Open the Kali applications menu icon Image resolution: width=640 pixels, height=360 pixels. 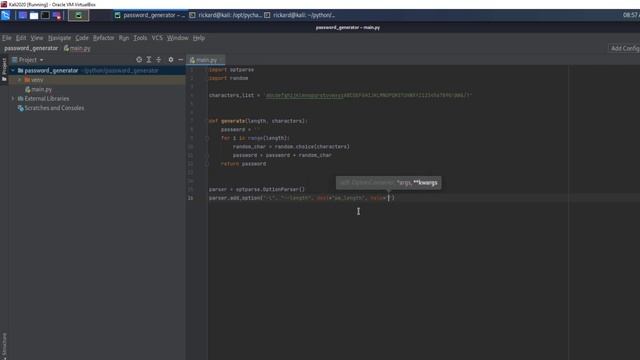(6, 15)
